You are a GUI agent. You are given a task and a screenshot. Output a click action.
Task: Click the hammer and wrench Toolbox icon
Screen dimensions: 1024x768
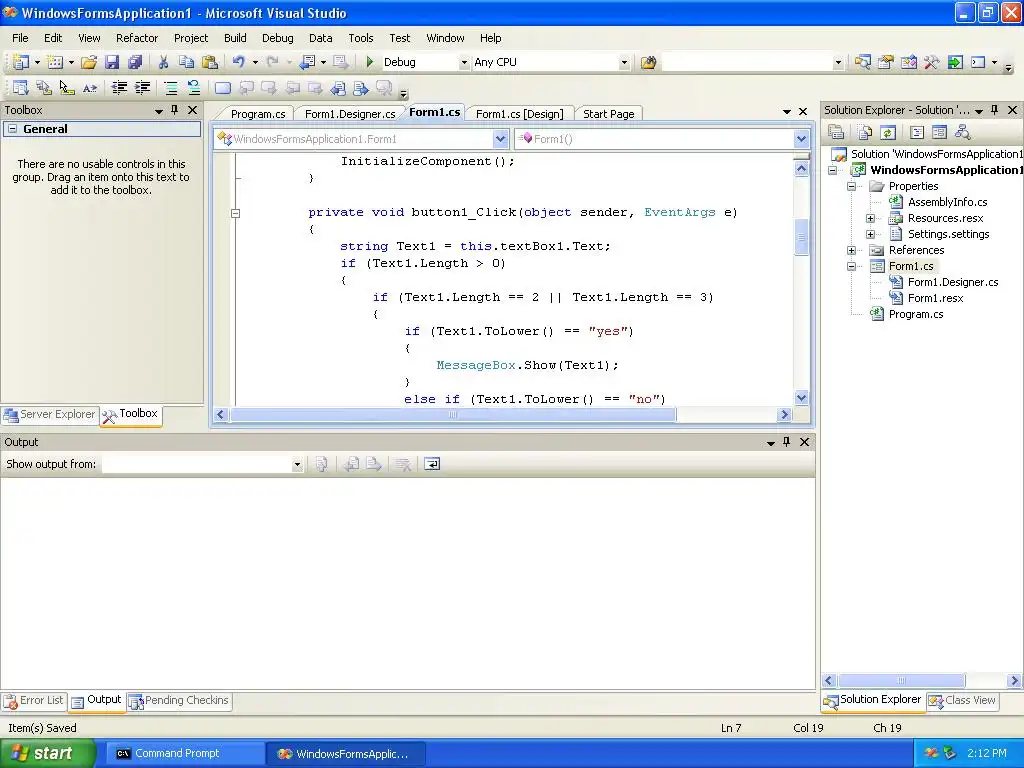coord(932,62)
